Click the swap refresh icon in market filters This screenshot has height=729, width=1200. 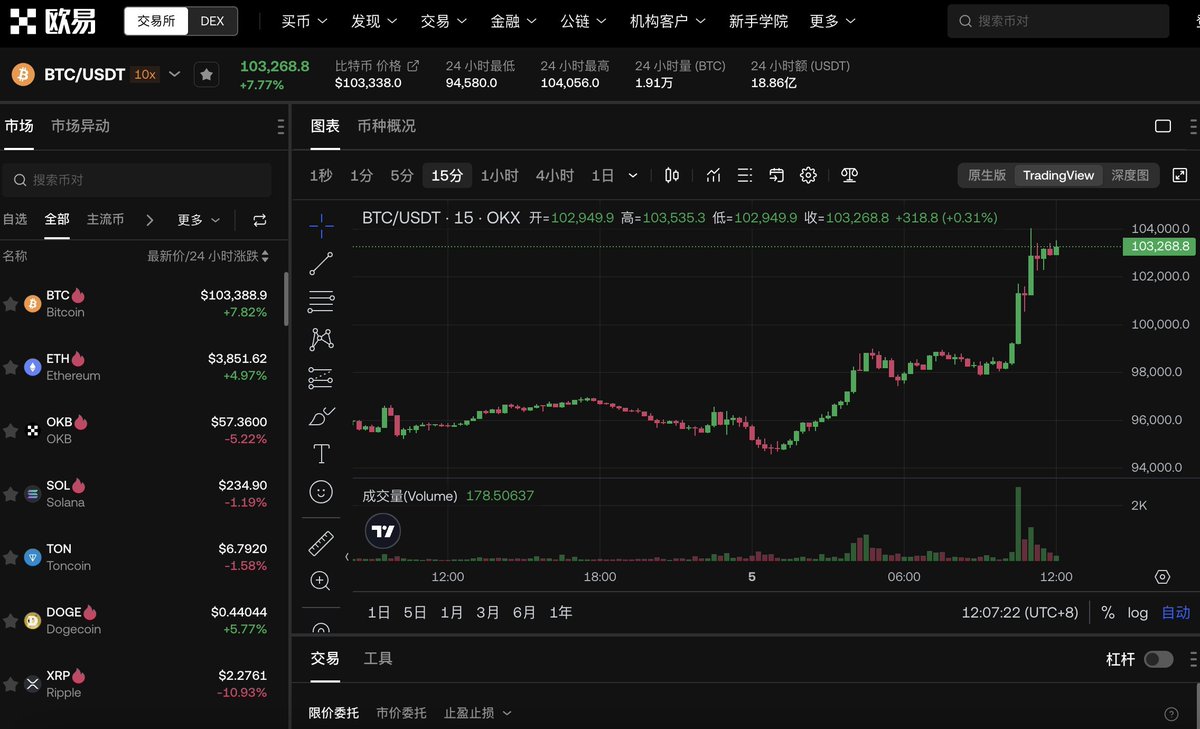coord(260,220)
